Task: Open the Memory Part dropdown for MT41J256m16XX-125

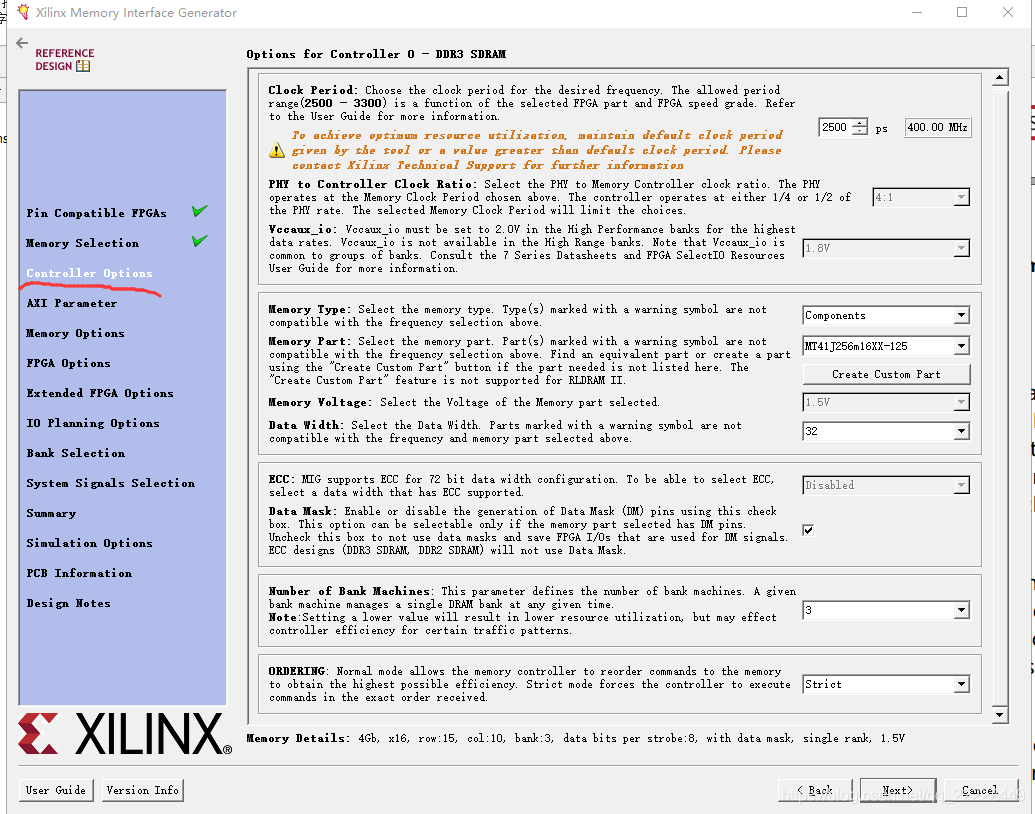Action: click(962, 346)
